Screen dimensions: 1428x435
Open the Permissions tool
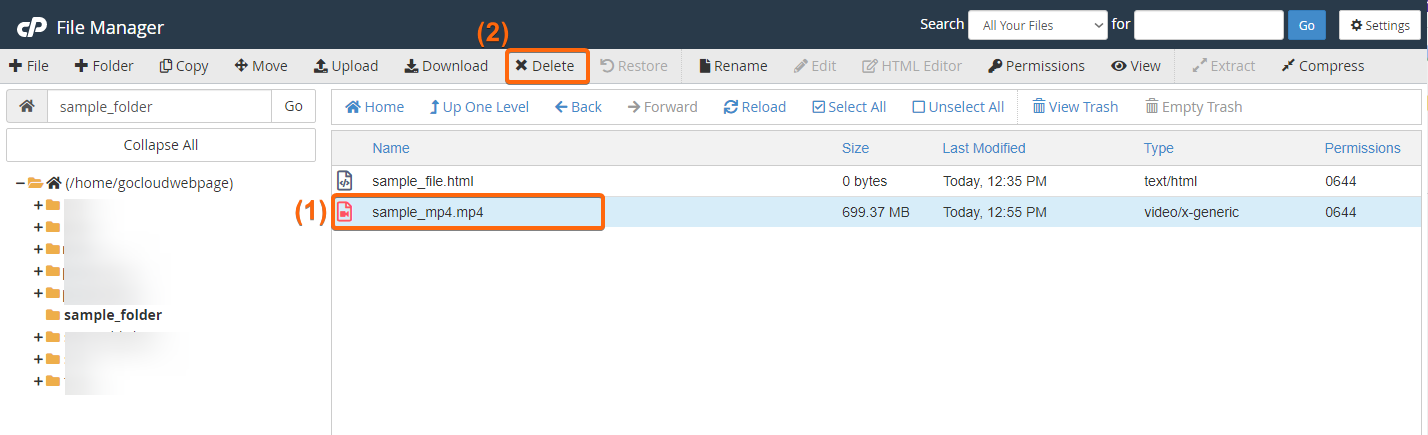coord(1036,66)
